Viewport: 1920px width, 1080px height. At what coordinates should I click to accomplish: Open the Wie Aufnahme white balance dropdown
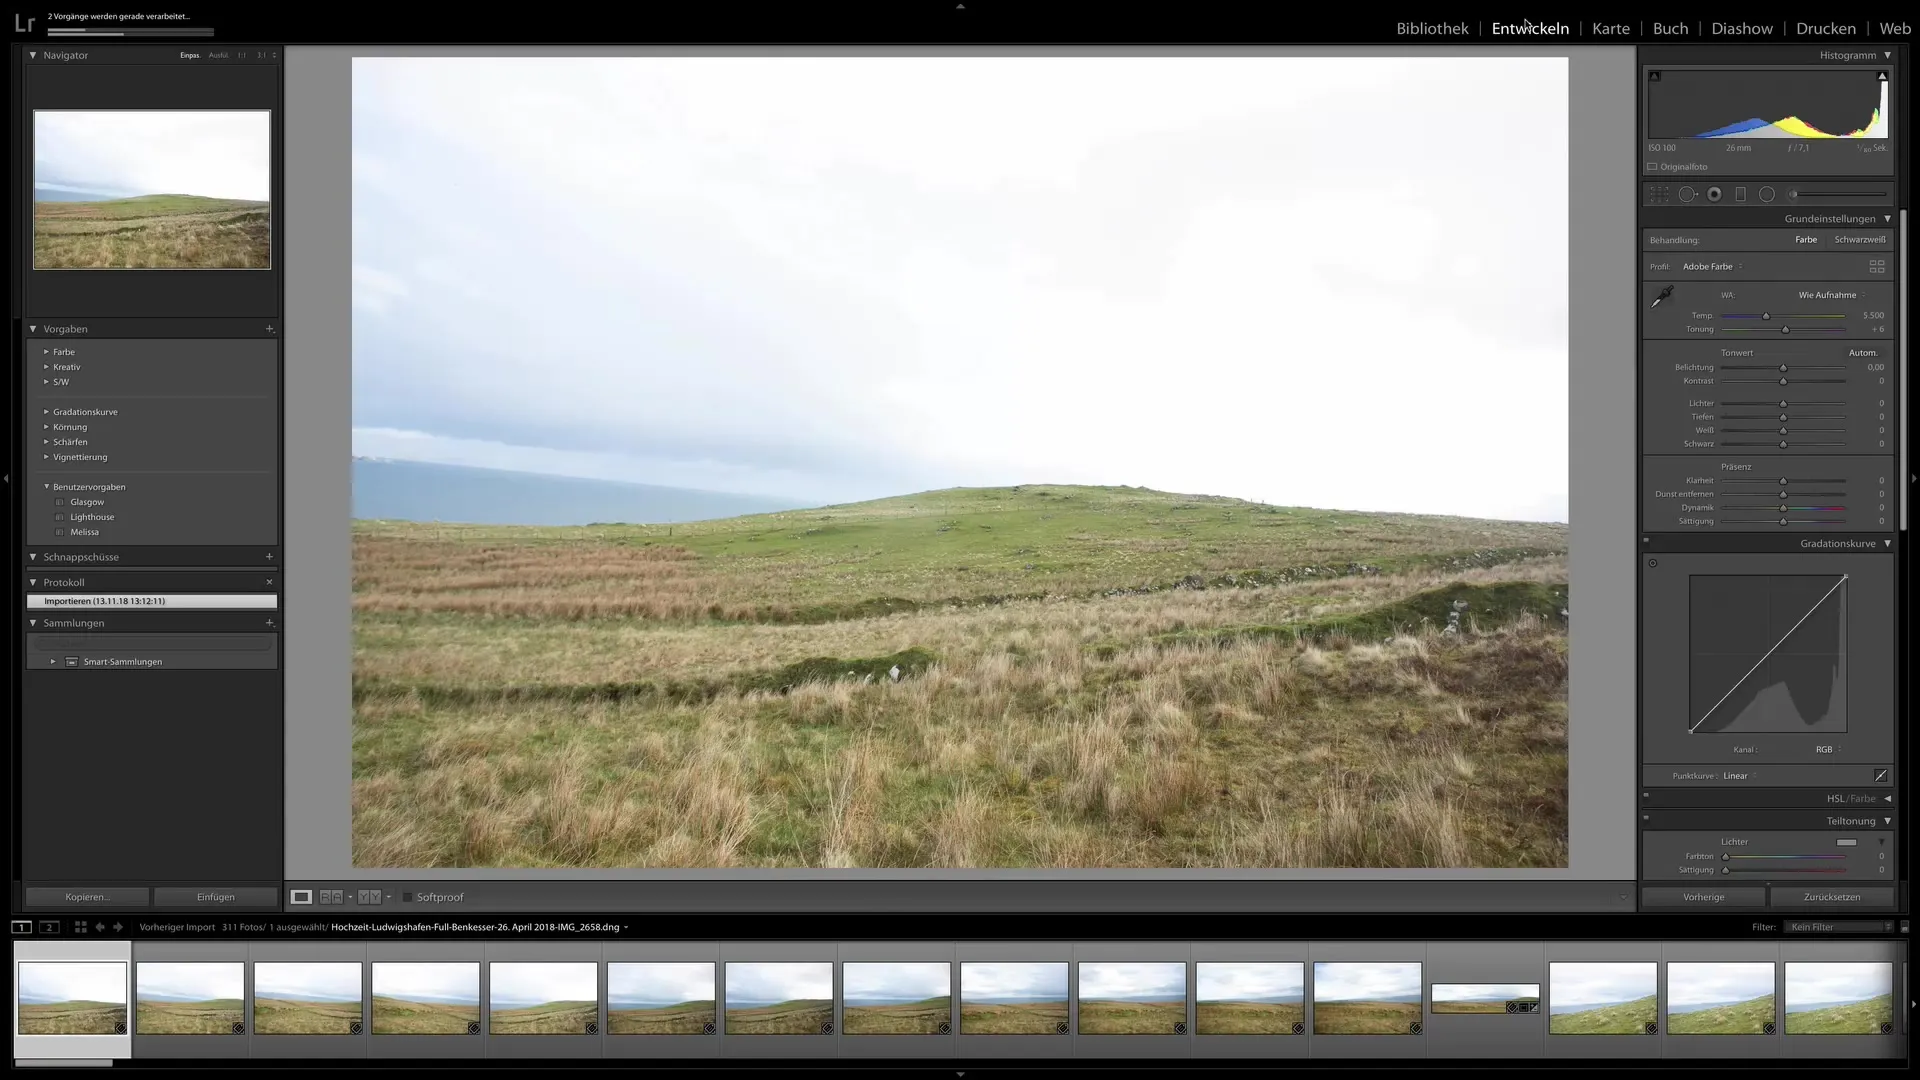point(1832,295)
